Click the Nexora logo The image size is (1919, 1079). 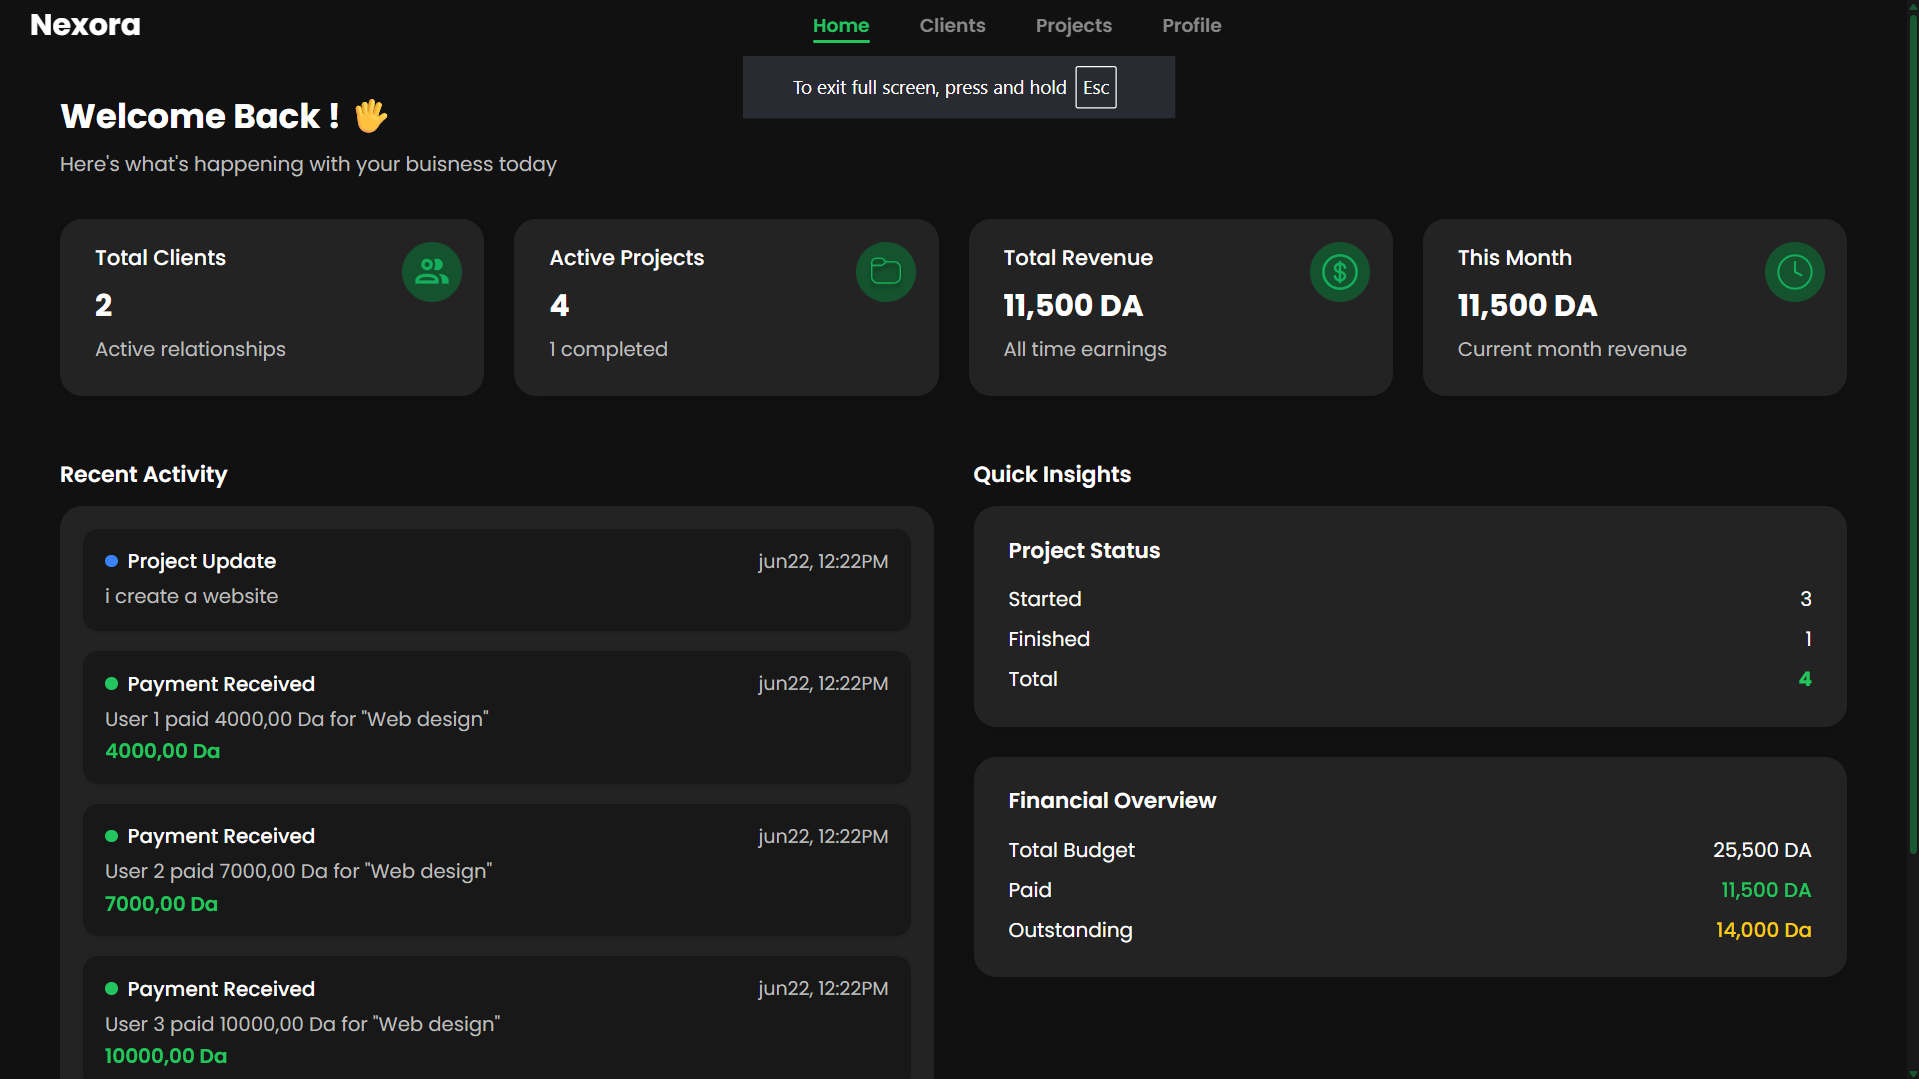[x=84, y=24]
